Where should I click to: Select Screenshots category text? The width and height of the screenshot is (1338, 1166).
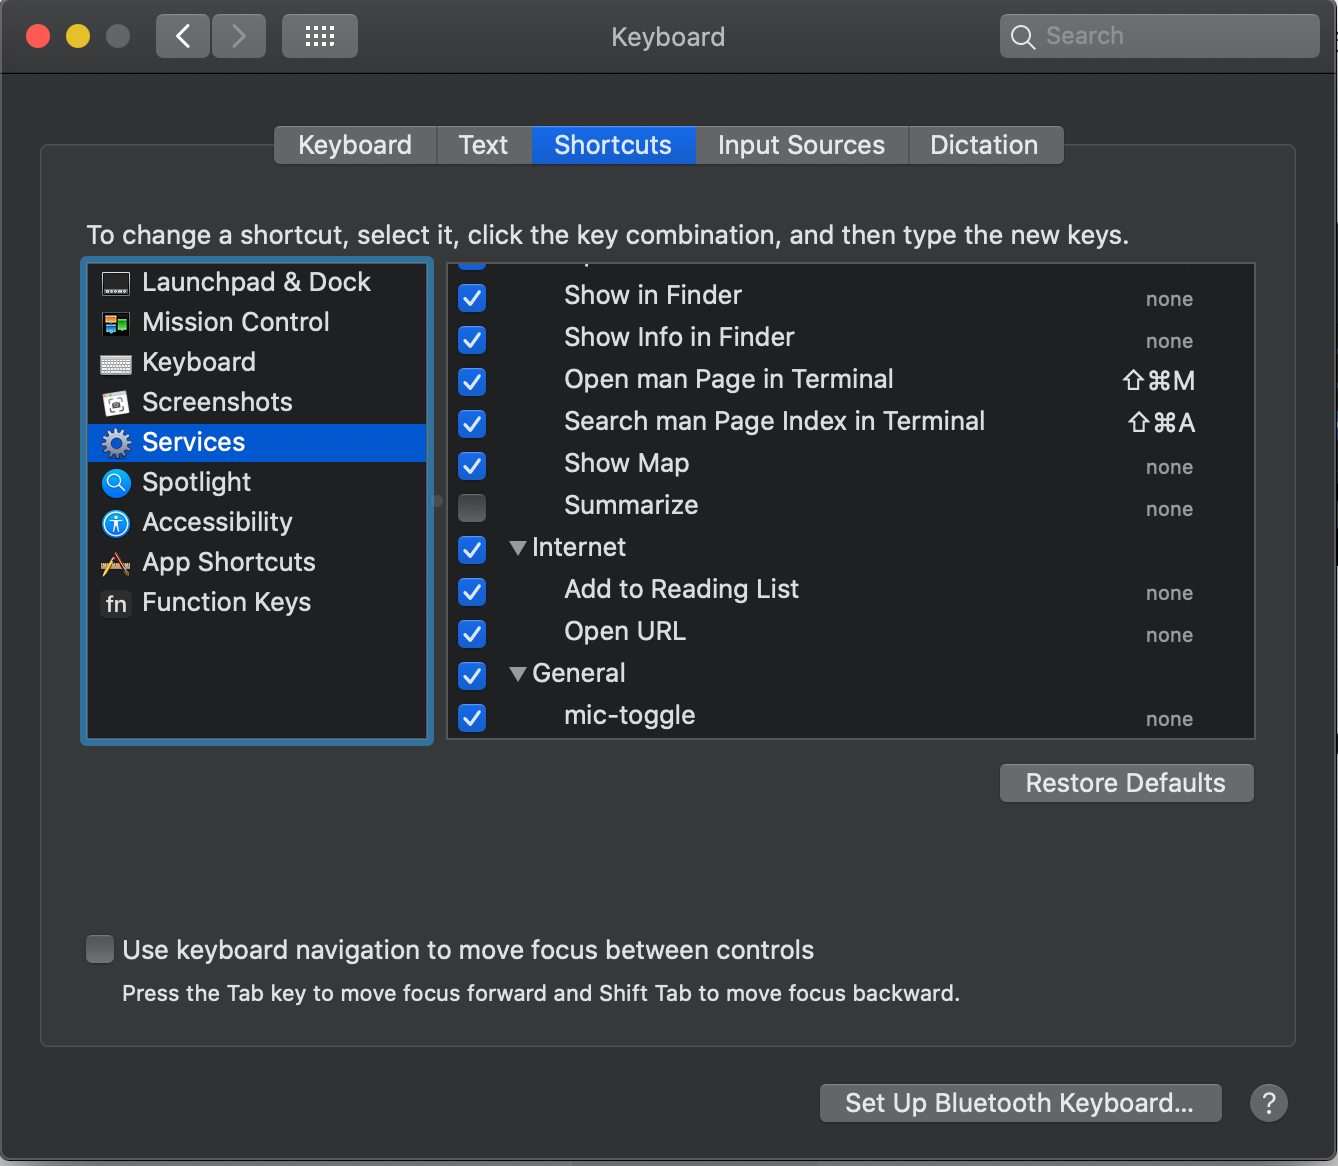[218, 402]
